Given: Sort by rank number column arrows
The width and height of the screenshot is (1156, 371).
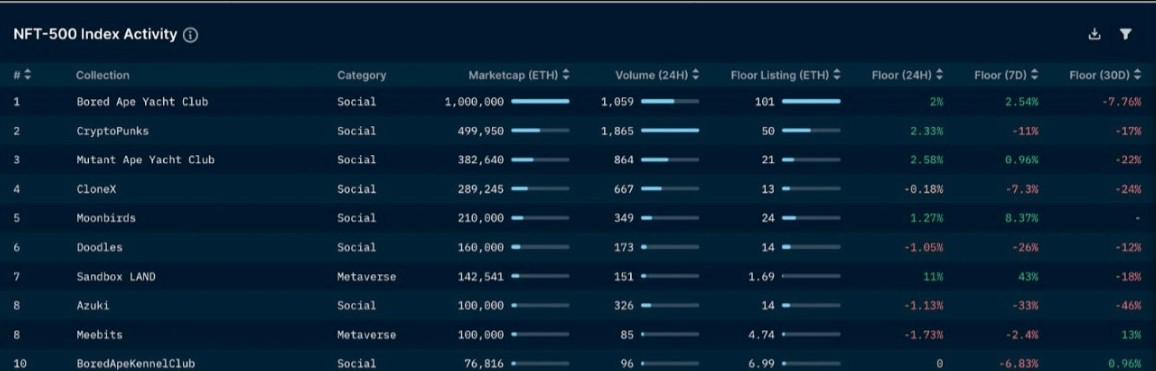Looking at the screenshot, I should pos(28,75).
